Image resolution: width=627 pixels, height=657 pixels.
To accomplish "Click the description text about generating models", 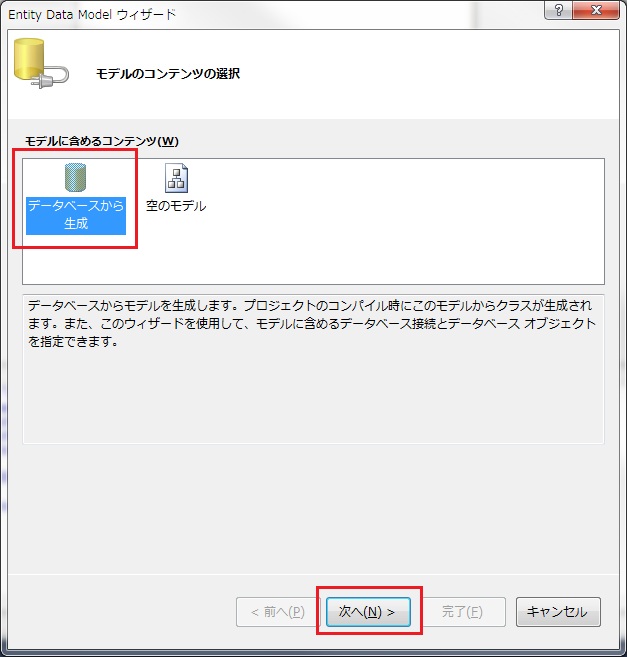I will tap(311, 323).
